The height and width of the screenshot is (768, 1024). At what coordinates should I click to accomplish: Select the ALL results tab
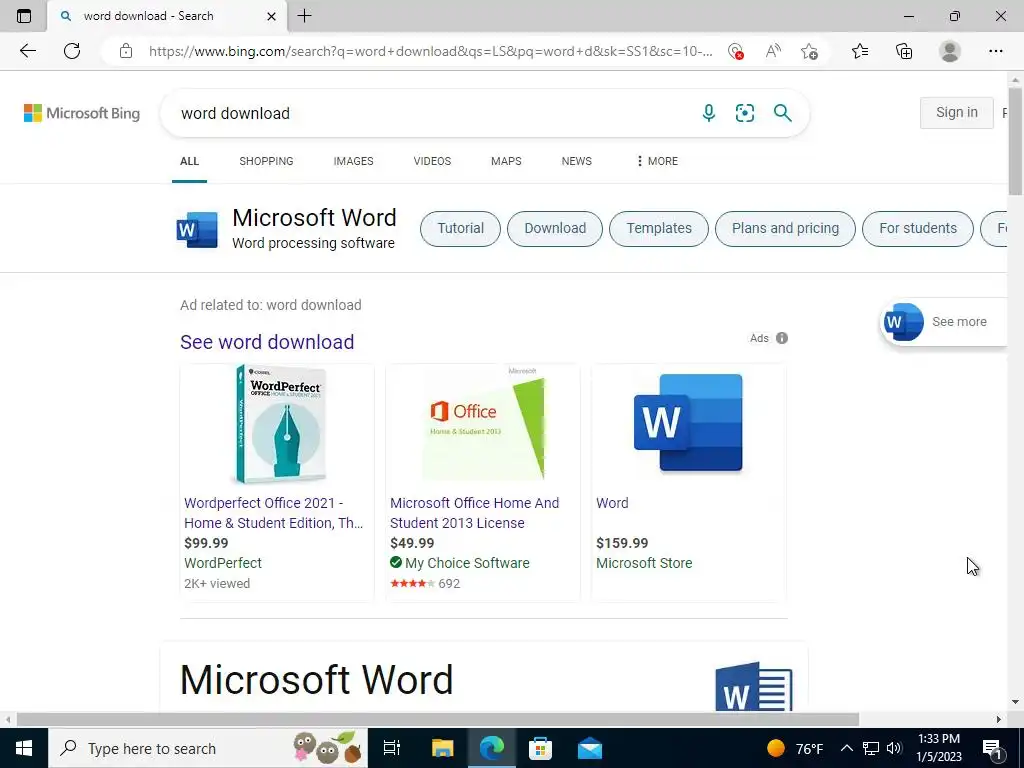coord(189,161)
